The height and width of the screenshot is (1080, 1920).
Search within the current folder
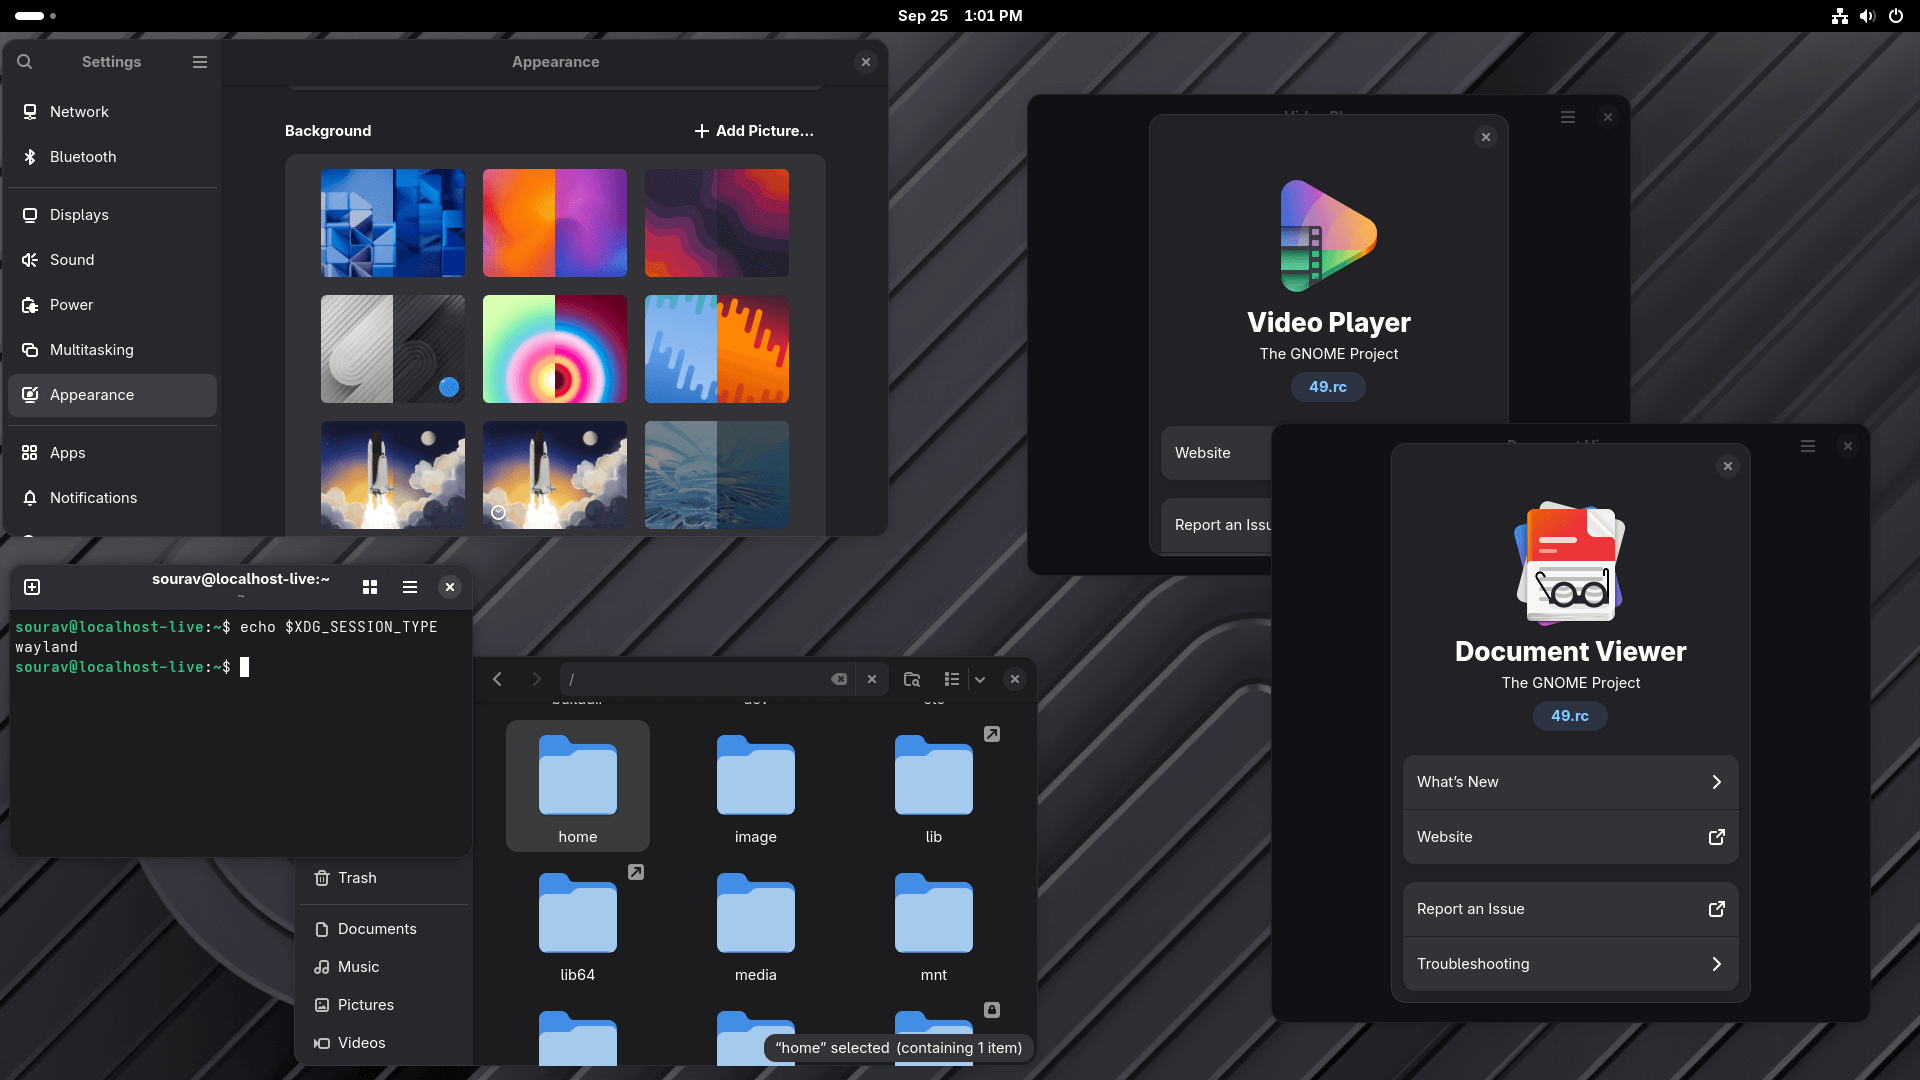point(911,679)
